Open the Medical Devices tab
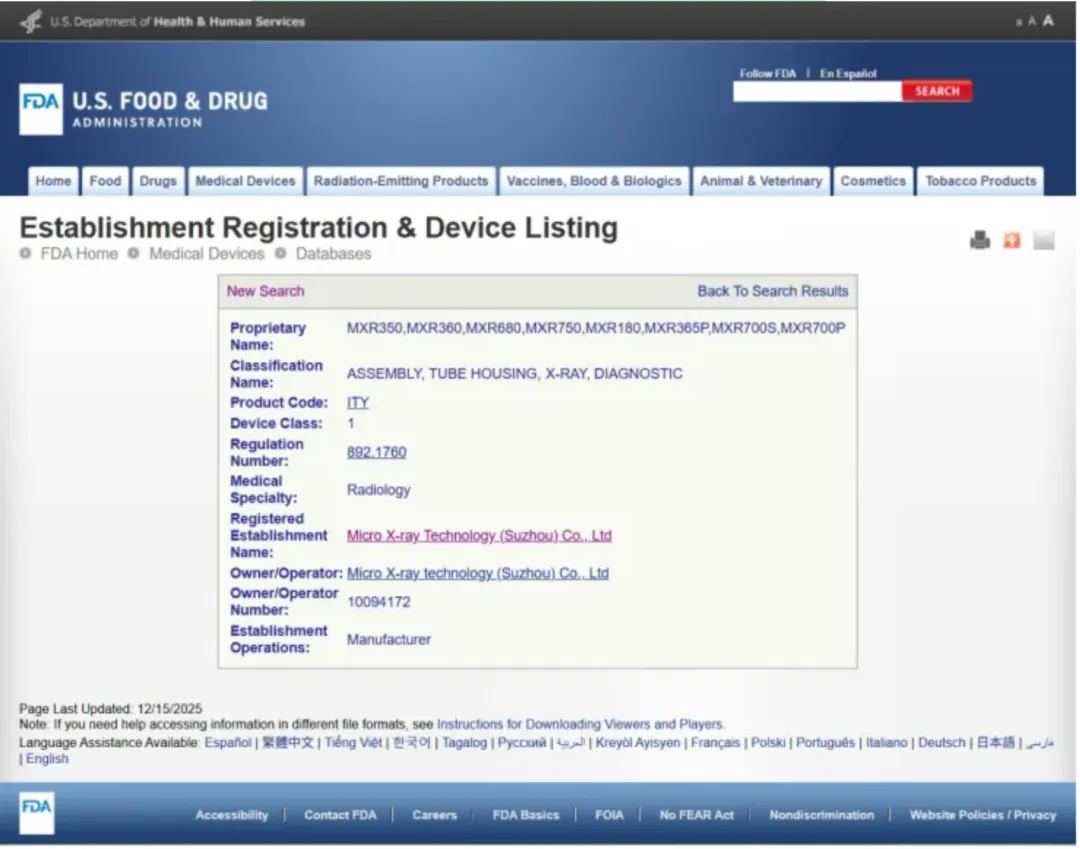This screenshot has width=1080, height=849. pos(245,181)
